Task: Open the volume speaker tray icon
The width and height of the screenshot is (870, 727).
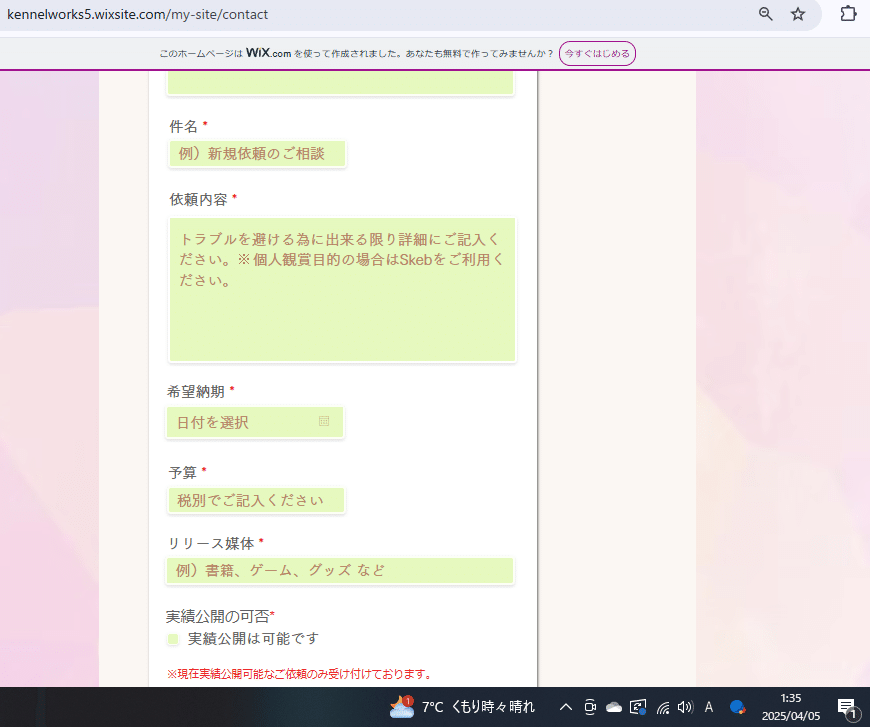Action: coord(685,707)
